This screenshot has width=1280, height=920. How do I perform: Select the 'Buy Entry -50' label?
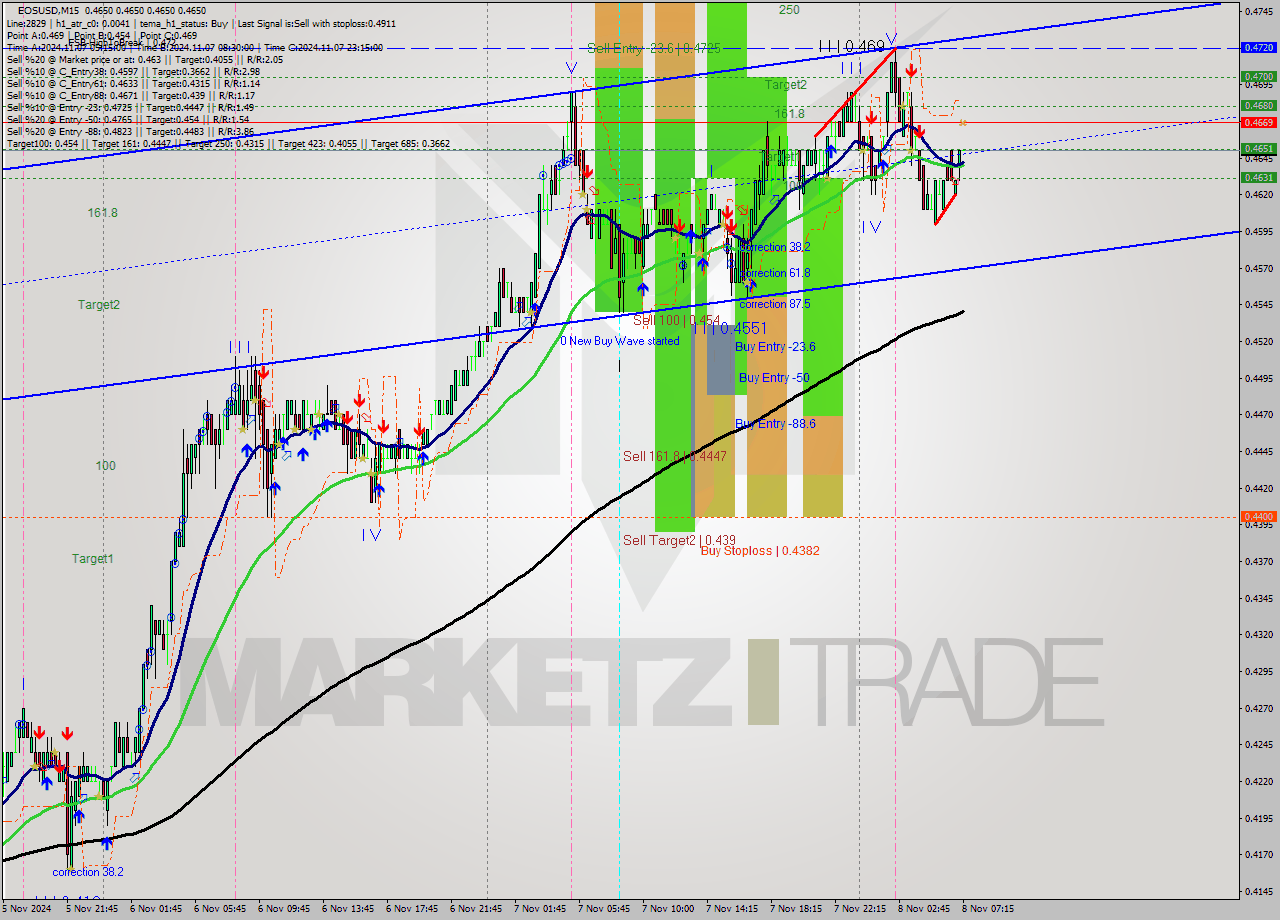tap(774, 378)
